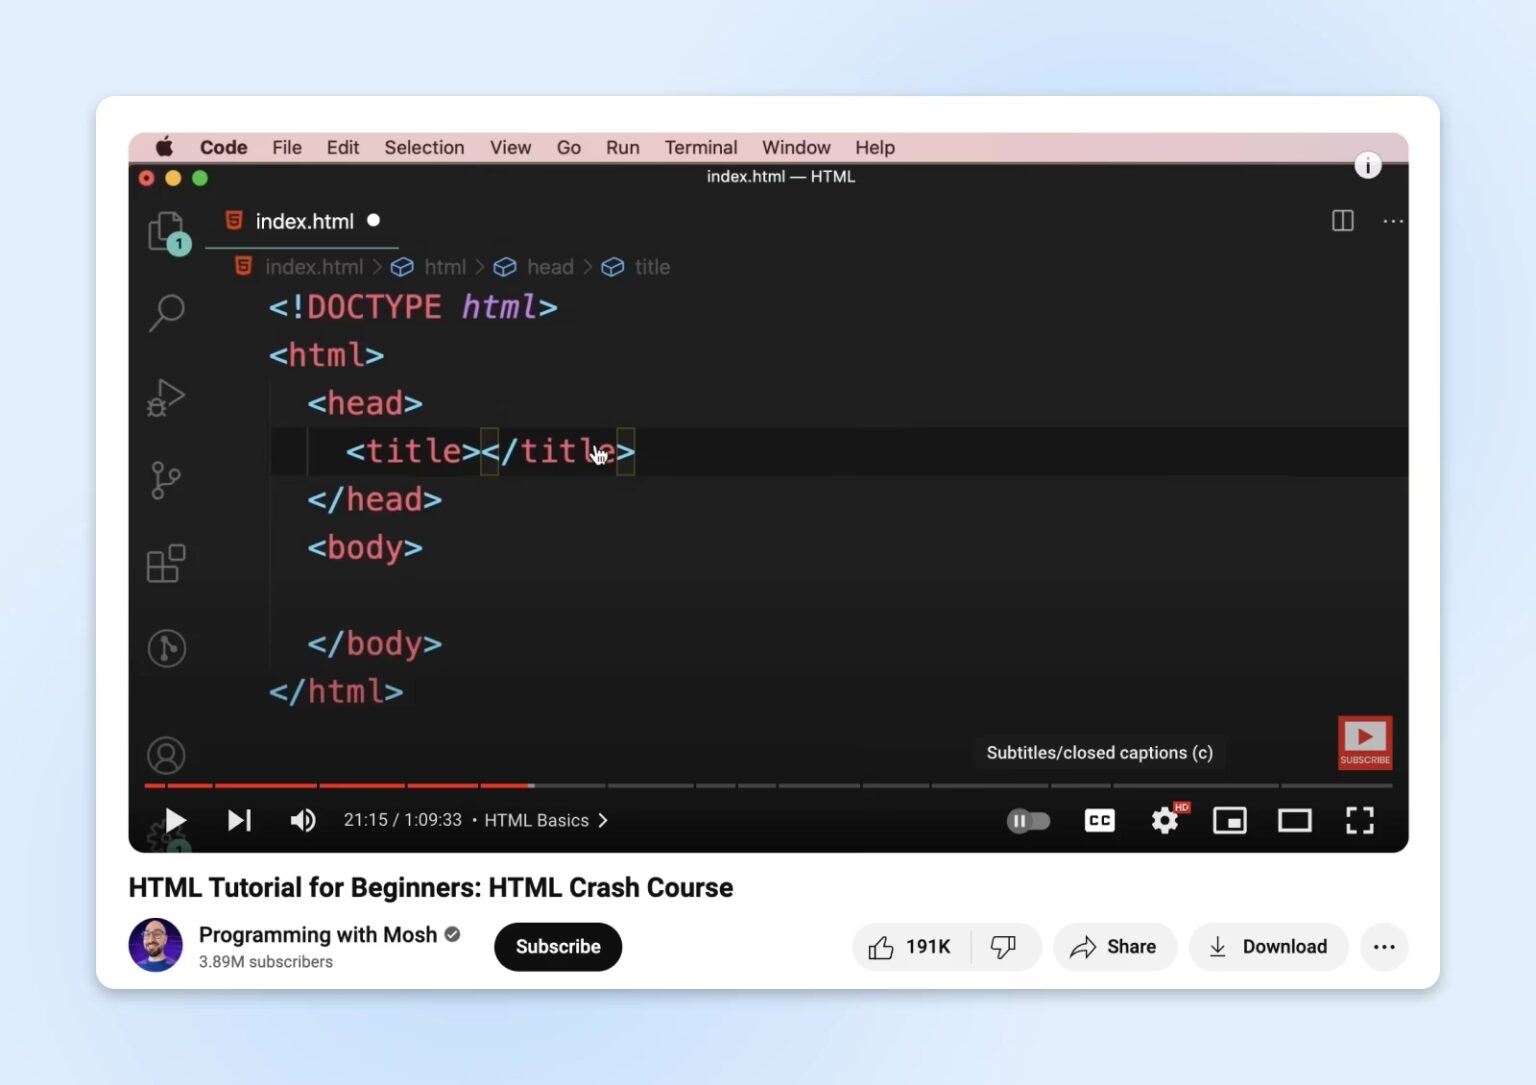Open the Explorer icon in VS Code sidebar
The height and width of the screenshot is (1085, 1536).
[166, 231]
